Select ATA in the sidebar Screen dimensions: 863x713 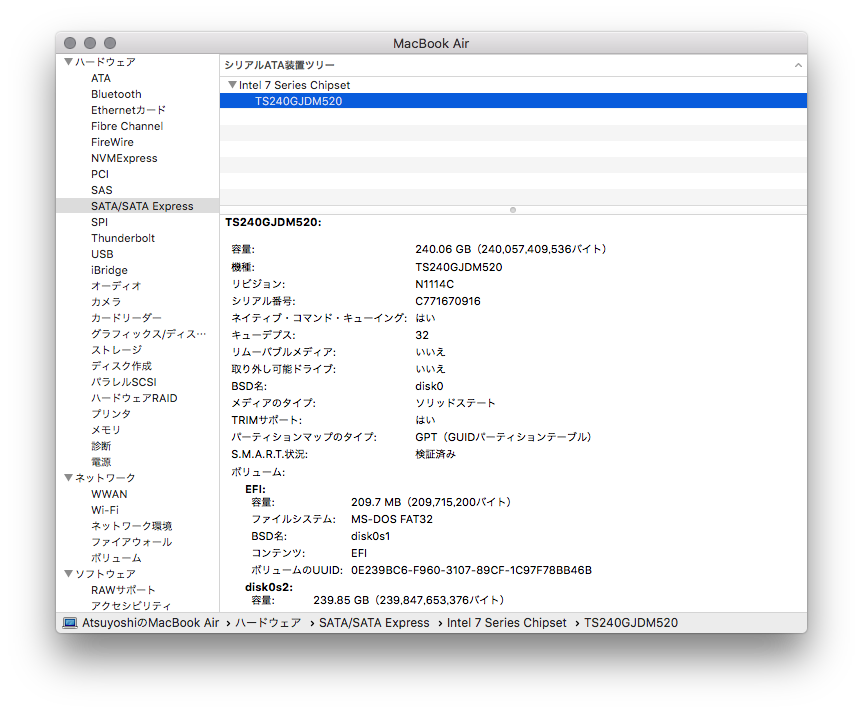(x=101, y=78)
